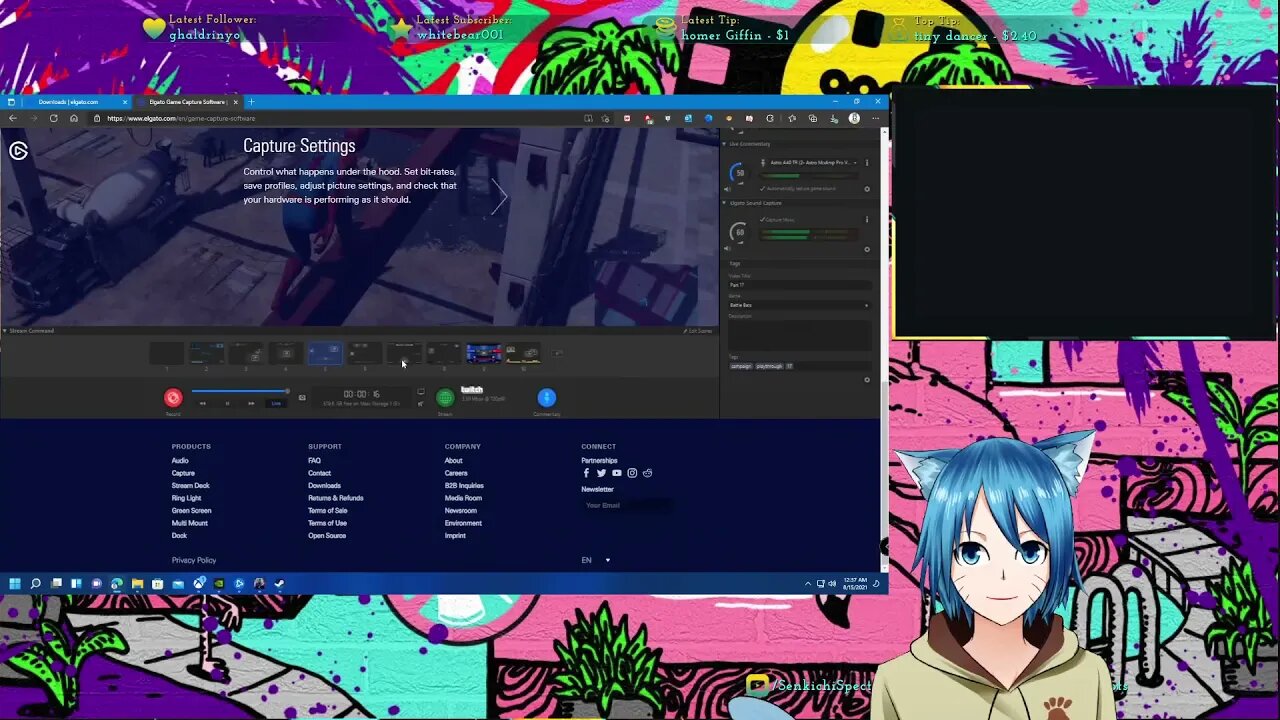Click the Elgato logo
Viewport: 1280px width, 720px height.
tap(18, 151)
